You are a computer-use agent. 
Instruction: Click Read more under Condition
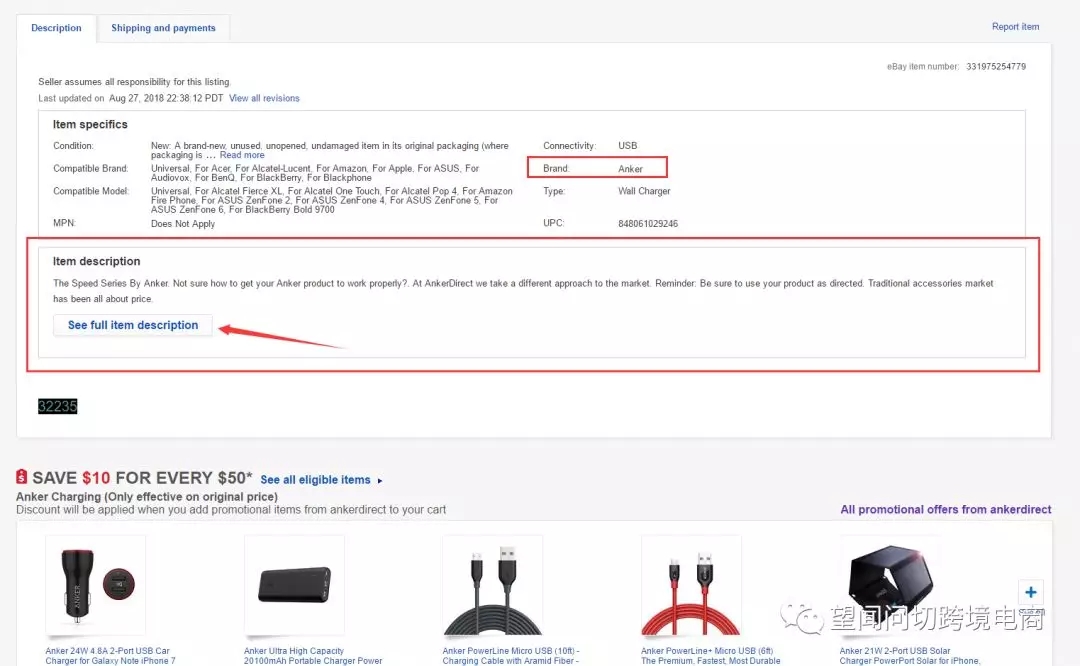[242, 155]
